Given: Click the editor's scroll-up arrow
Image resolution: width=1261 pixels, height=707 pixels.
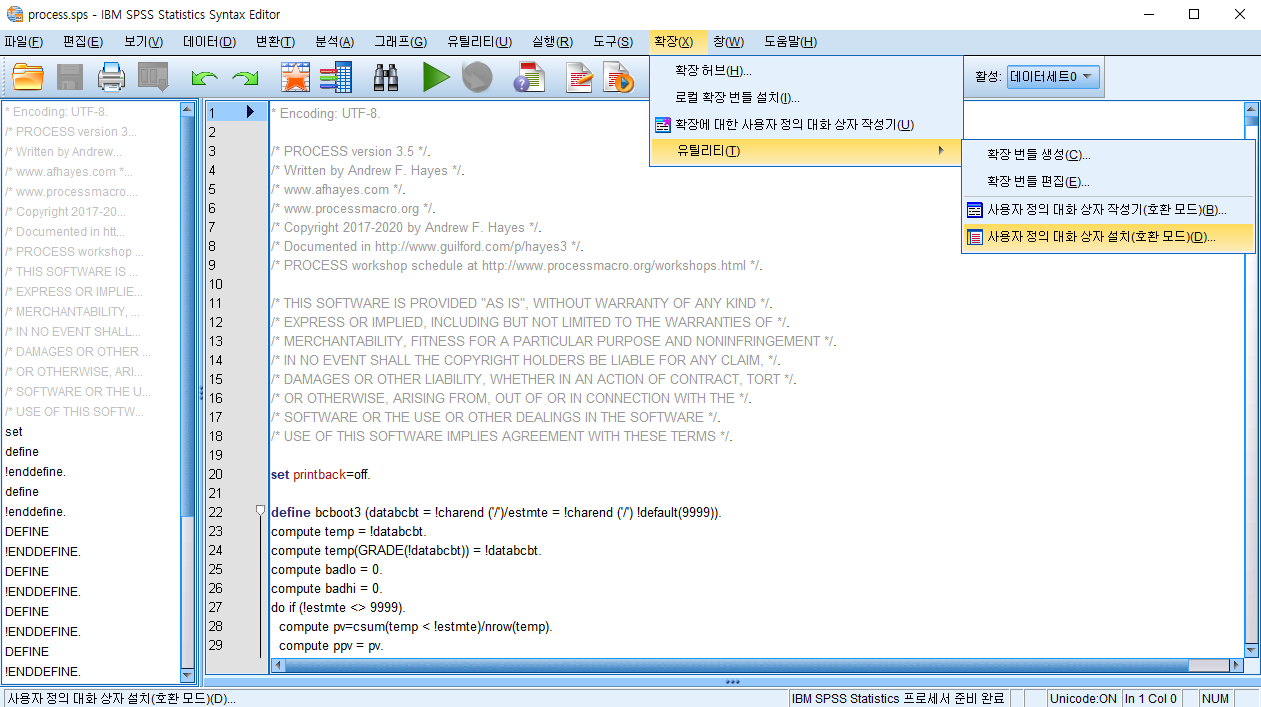Looking at the screenshot, I should [x=1250, y=109].
